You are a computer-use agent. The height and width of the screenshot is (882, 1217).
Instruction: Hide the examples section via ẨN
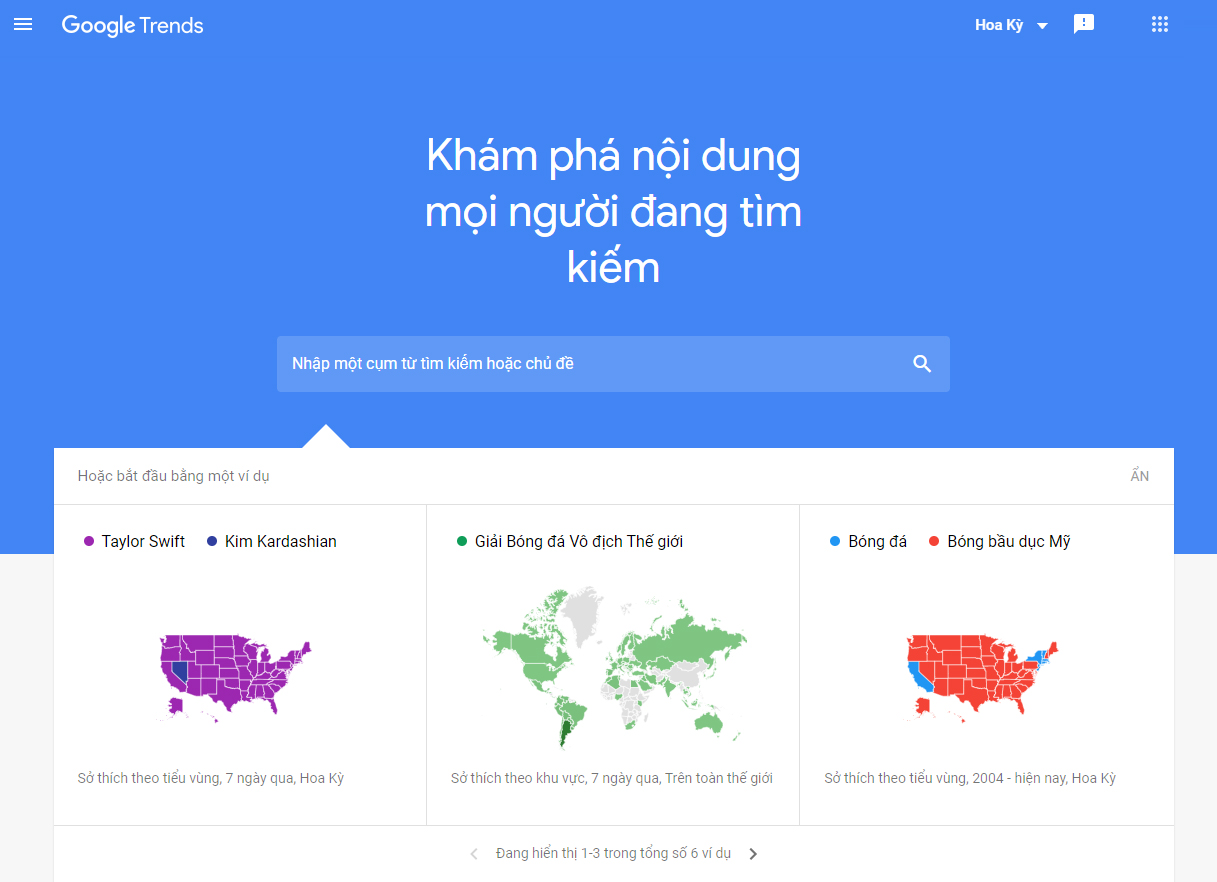pyautogui.click(x=1139, y=476)
